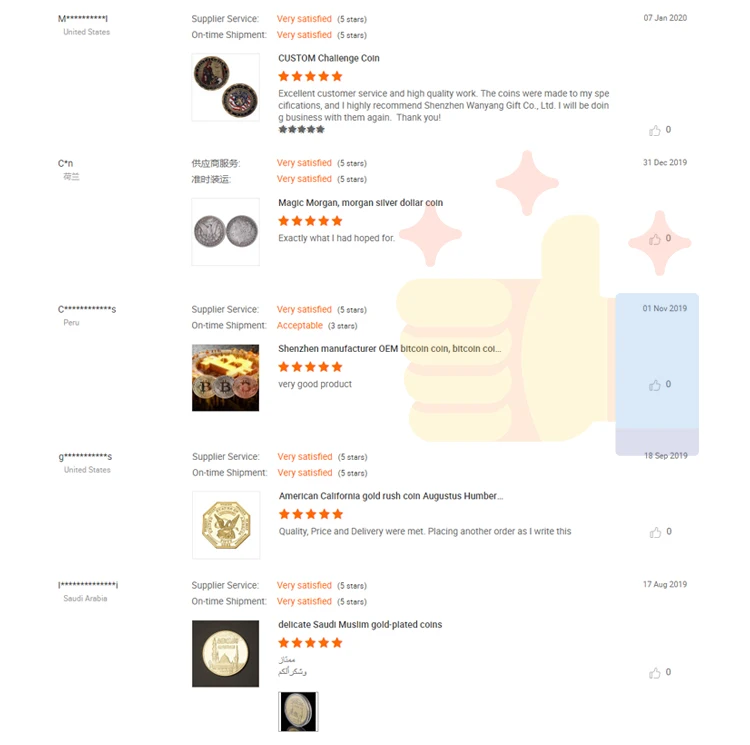Image resolution: width=750 pixels, height=745 pixels.
Task: Click the five-star rating on the bitcoin review
Action: (310, 367)
